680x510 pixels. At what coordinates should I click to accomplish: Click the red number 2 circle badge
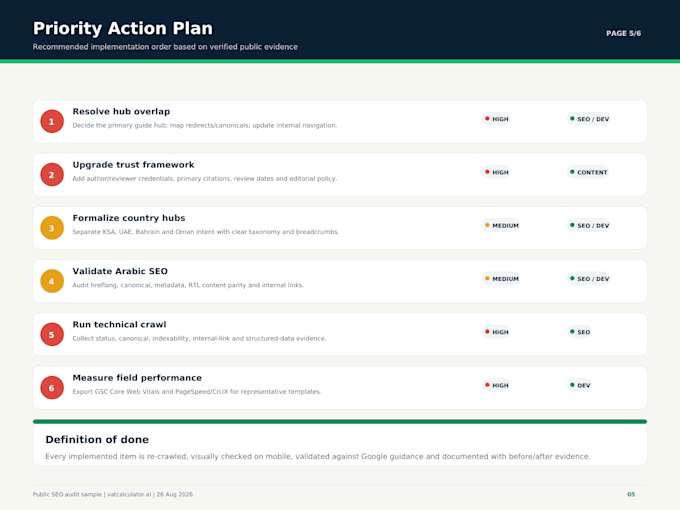52,175
